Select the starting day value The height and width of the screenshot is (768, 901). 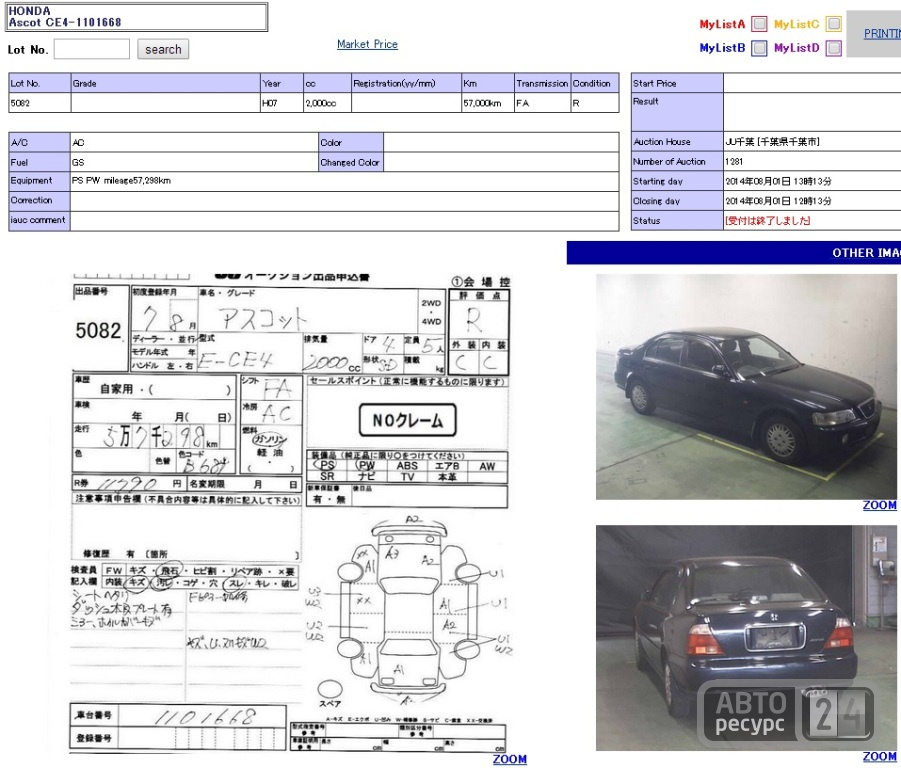[x=778, y=181]
